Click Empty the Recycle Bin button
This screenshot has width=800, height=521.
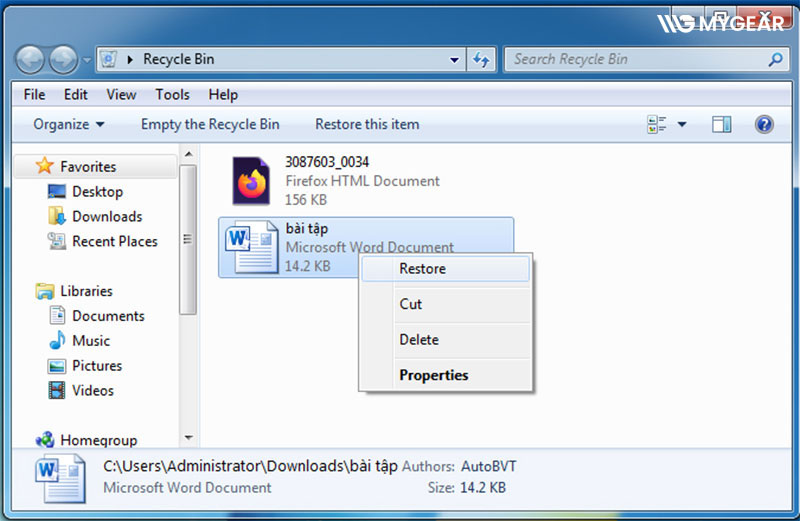[210, 125]
